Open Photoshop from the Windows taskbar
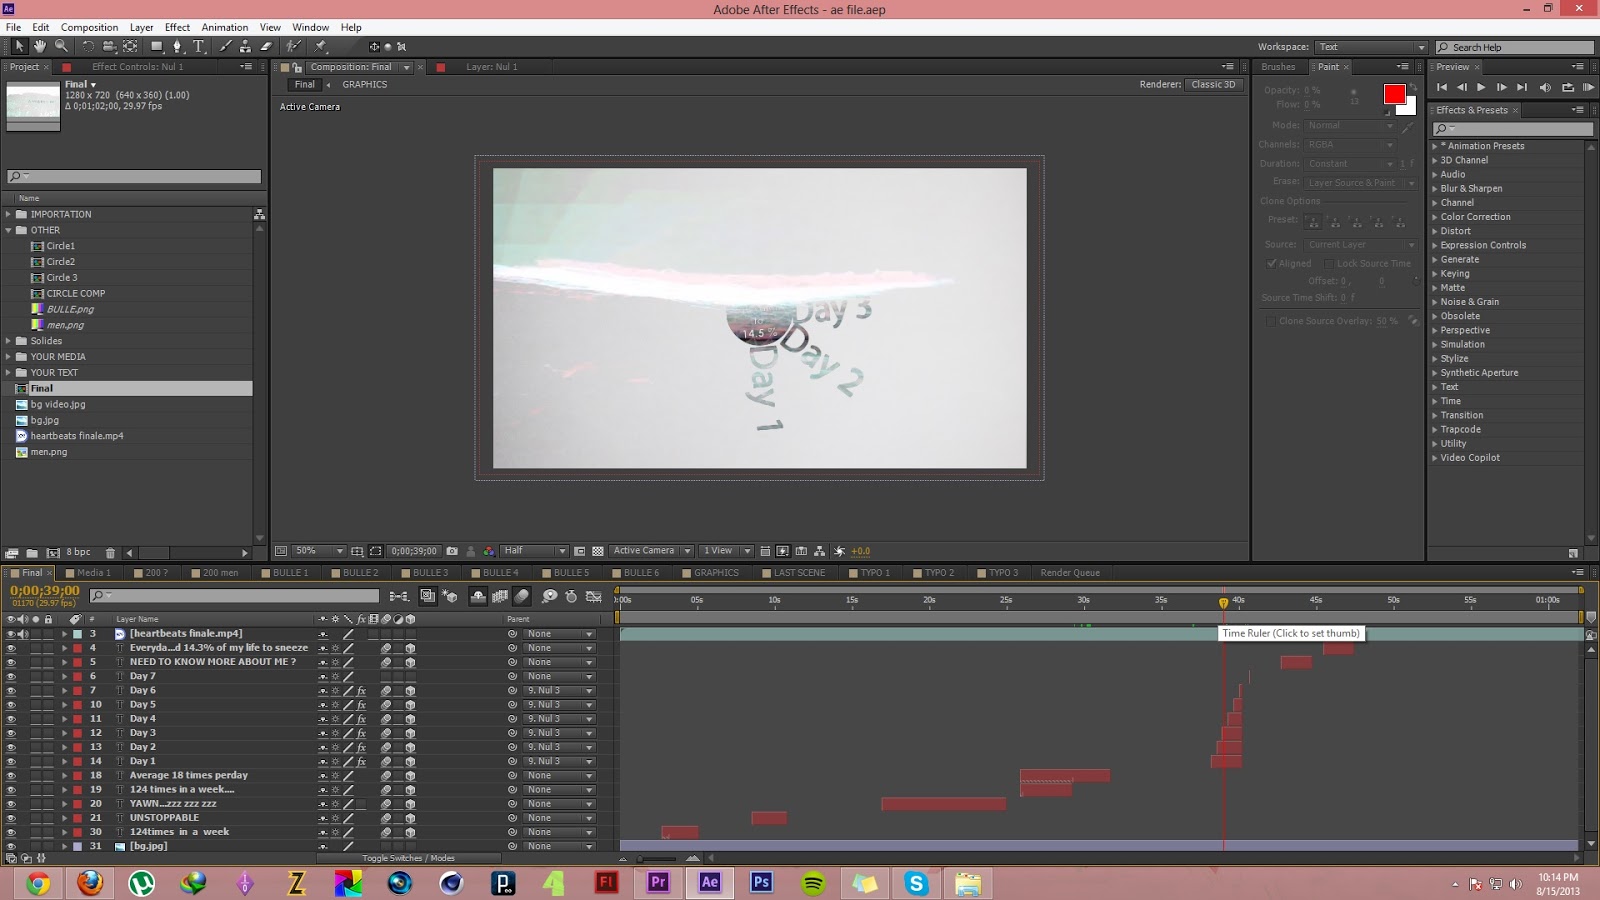The width and height of the screenshot is (1600, 900). pos(762,883)
